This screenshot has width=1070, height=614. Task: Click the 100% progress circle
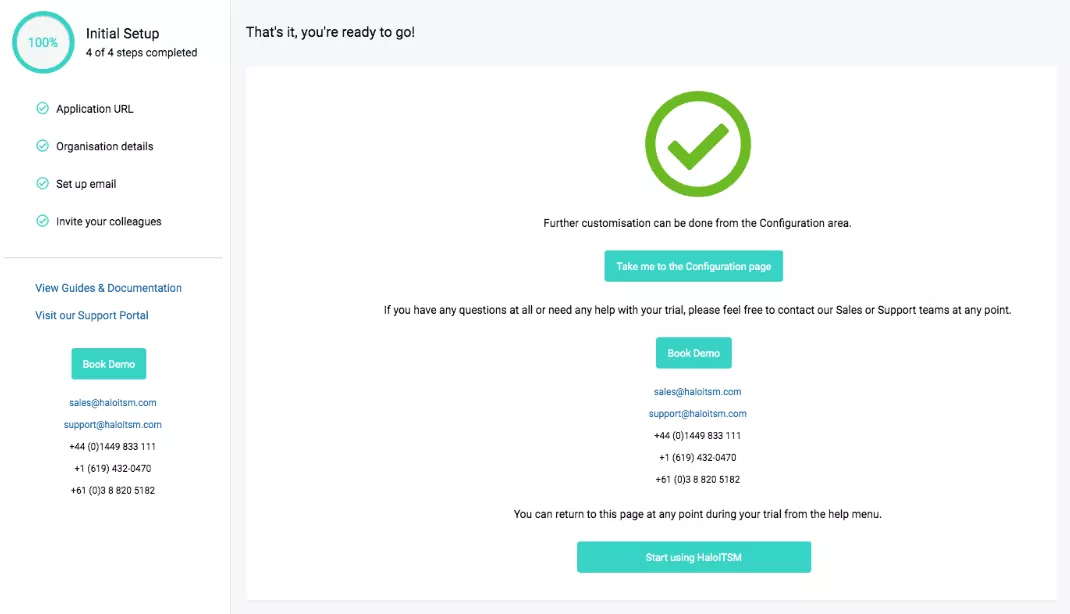43,42
